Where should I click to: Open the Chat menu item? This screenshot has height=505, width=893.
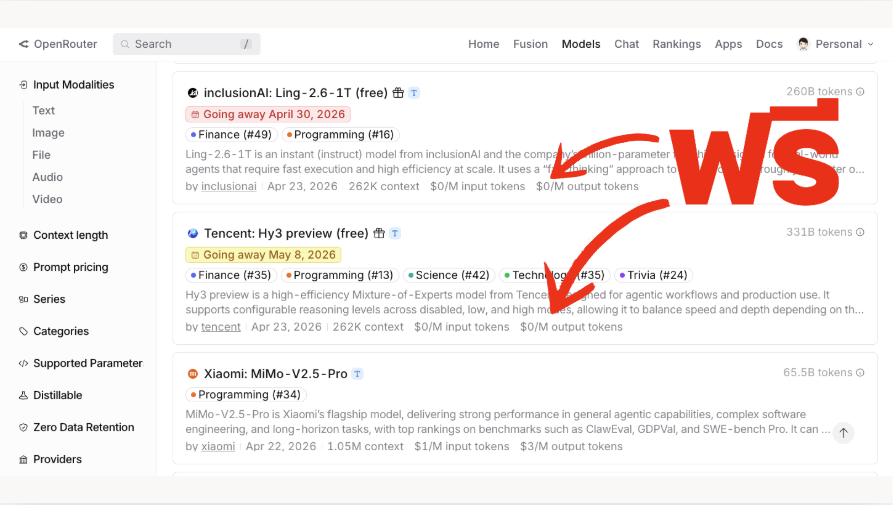[x=626, y=44]
